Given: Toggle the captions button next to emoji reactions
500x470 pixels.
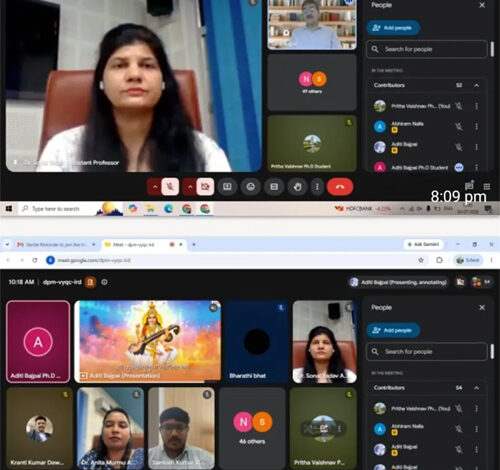Looking at the screenshot, I should click(x=274, y=187).
